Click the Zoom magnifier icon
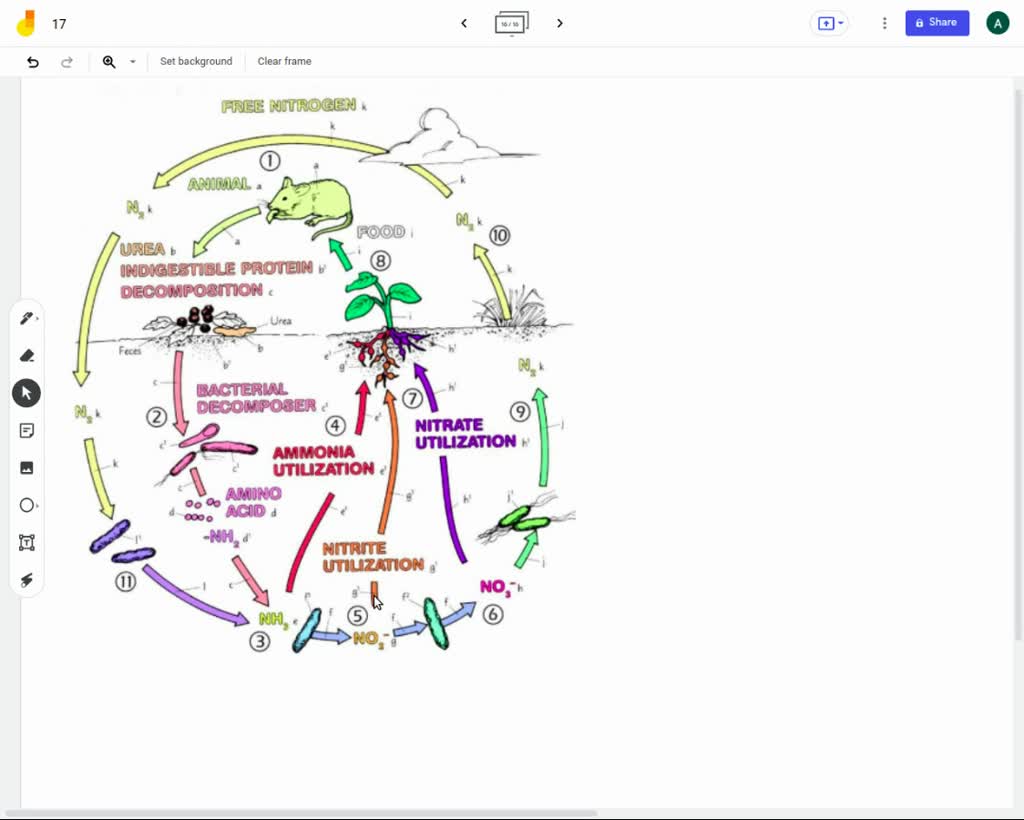This screenshot has width=1024, height=820. click(x=109, y=61)
